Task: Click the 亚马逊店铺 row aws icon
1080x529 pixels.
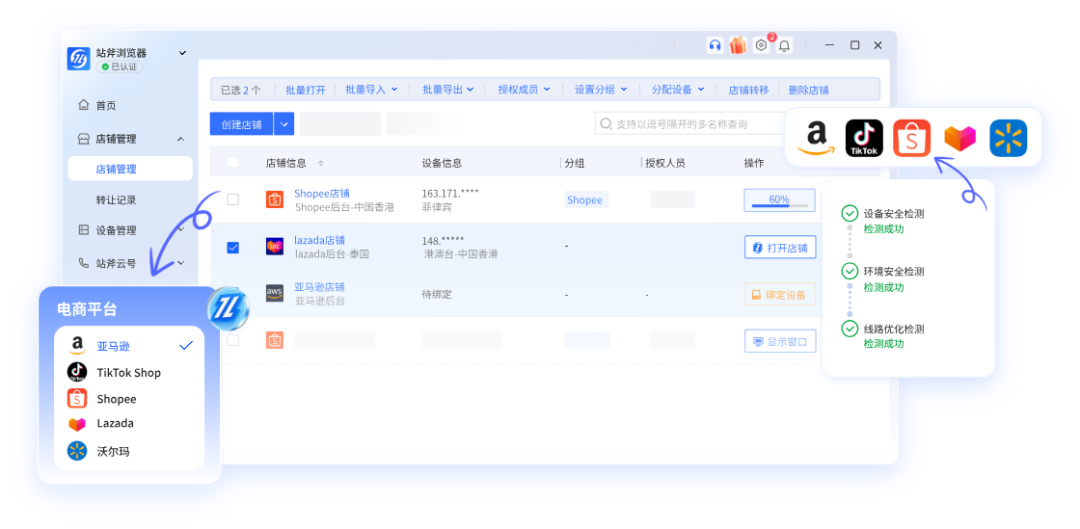Action: coord(274,293)
